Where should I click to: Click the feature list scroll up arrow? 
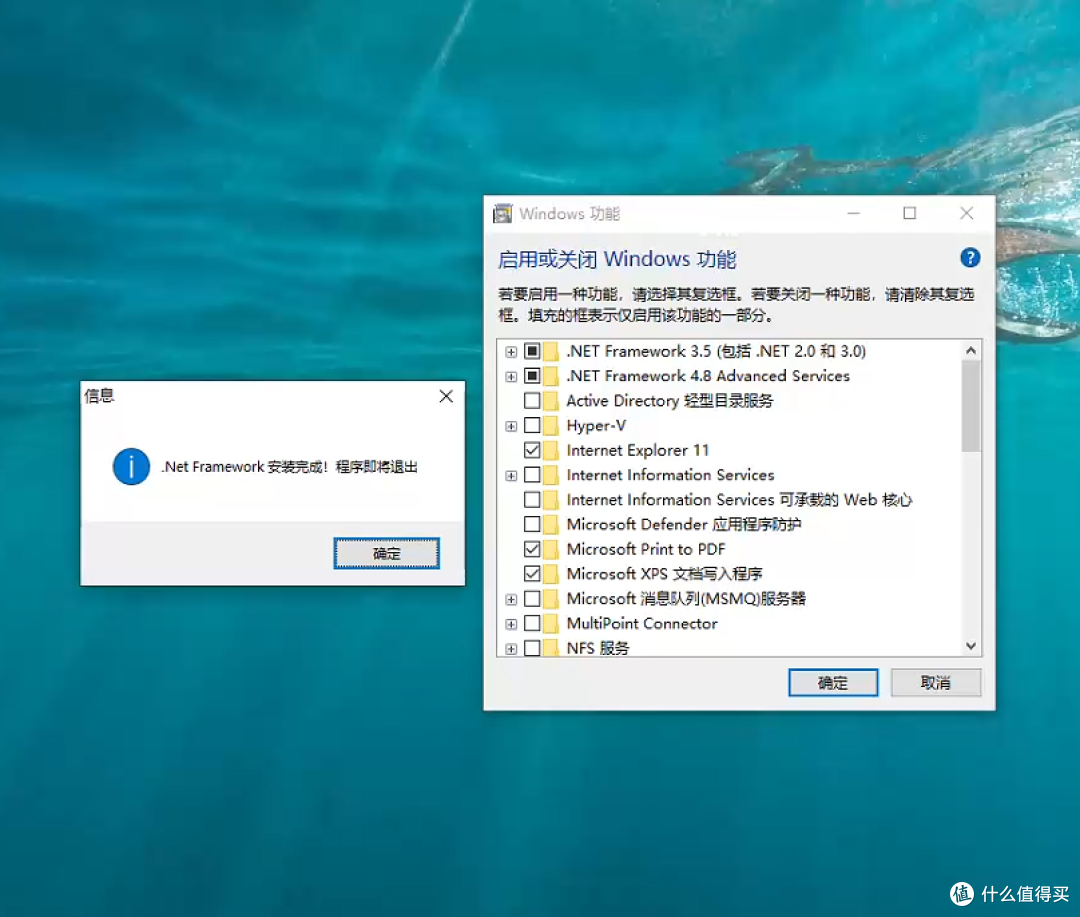tap(971, 351)
